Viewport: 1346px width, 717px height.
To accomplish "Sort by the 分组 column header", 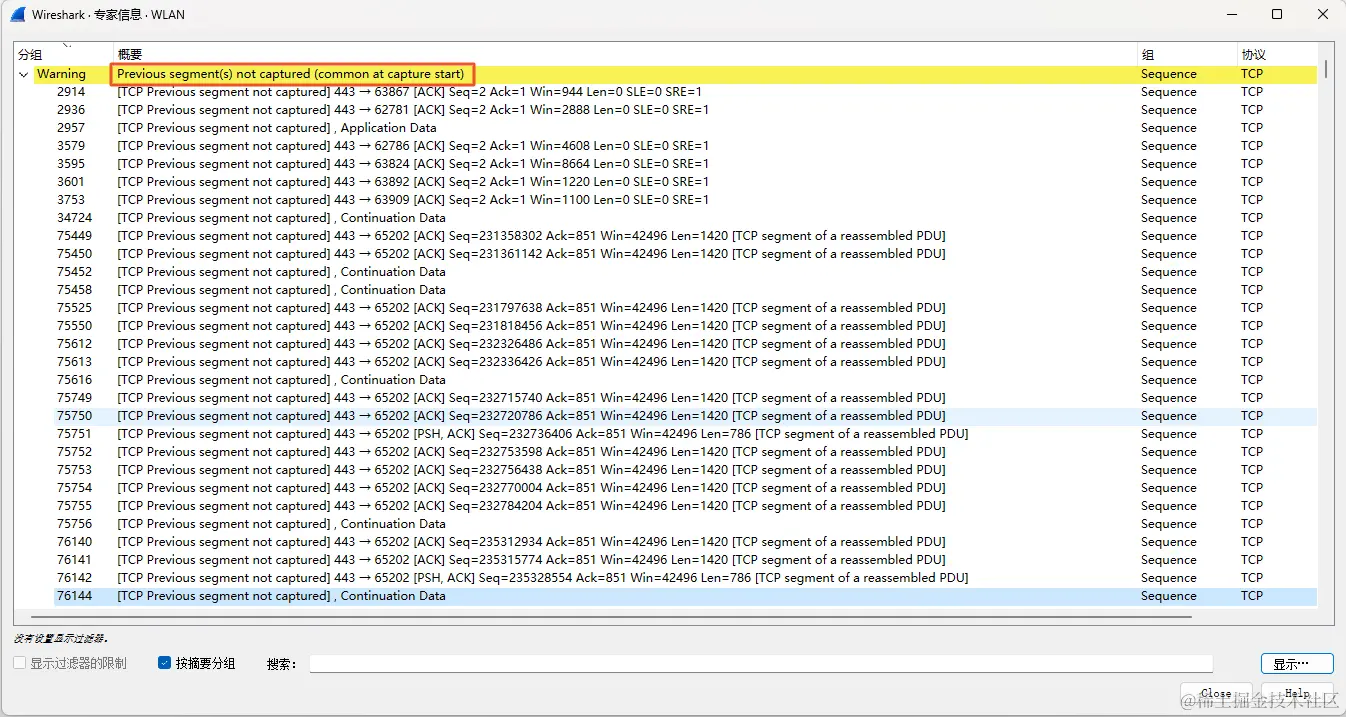I will [x=63, y=55].
